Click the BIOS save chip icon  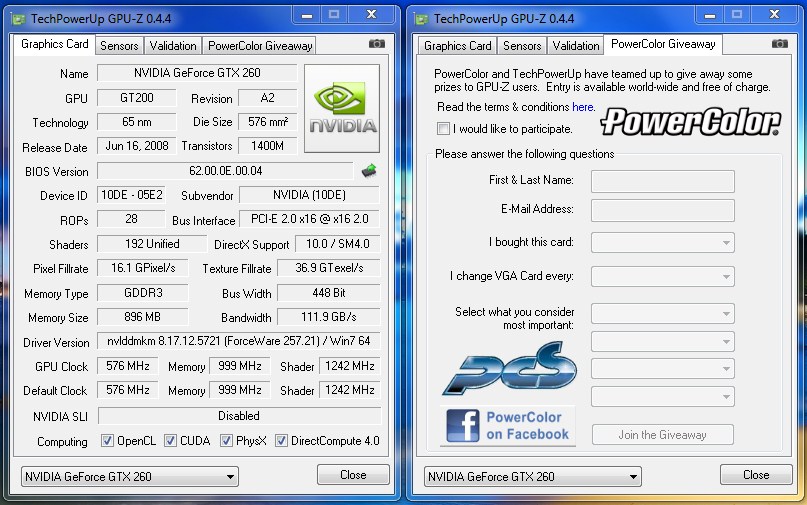pyautogui.click(x=369, y=170)
